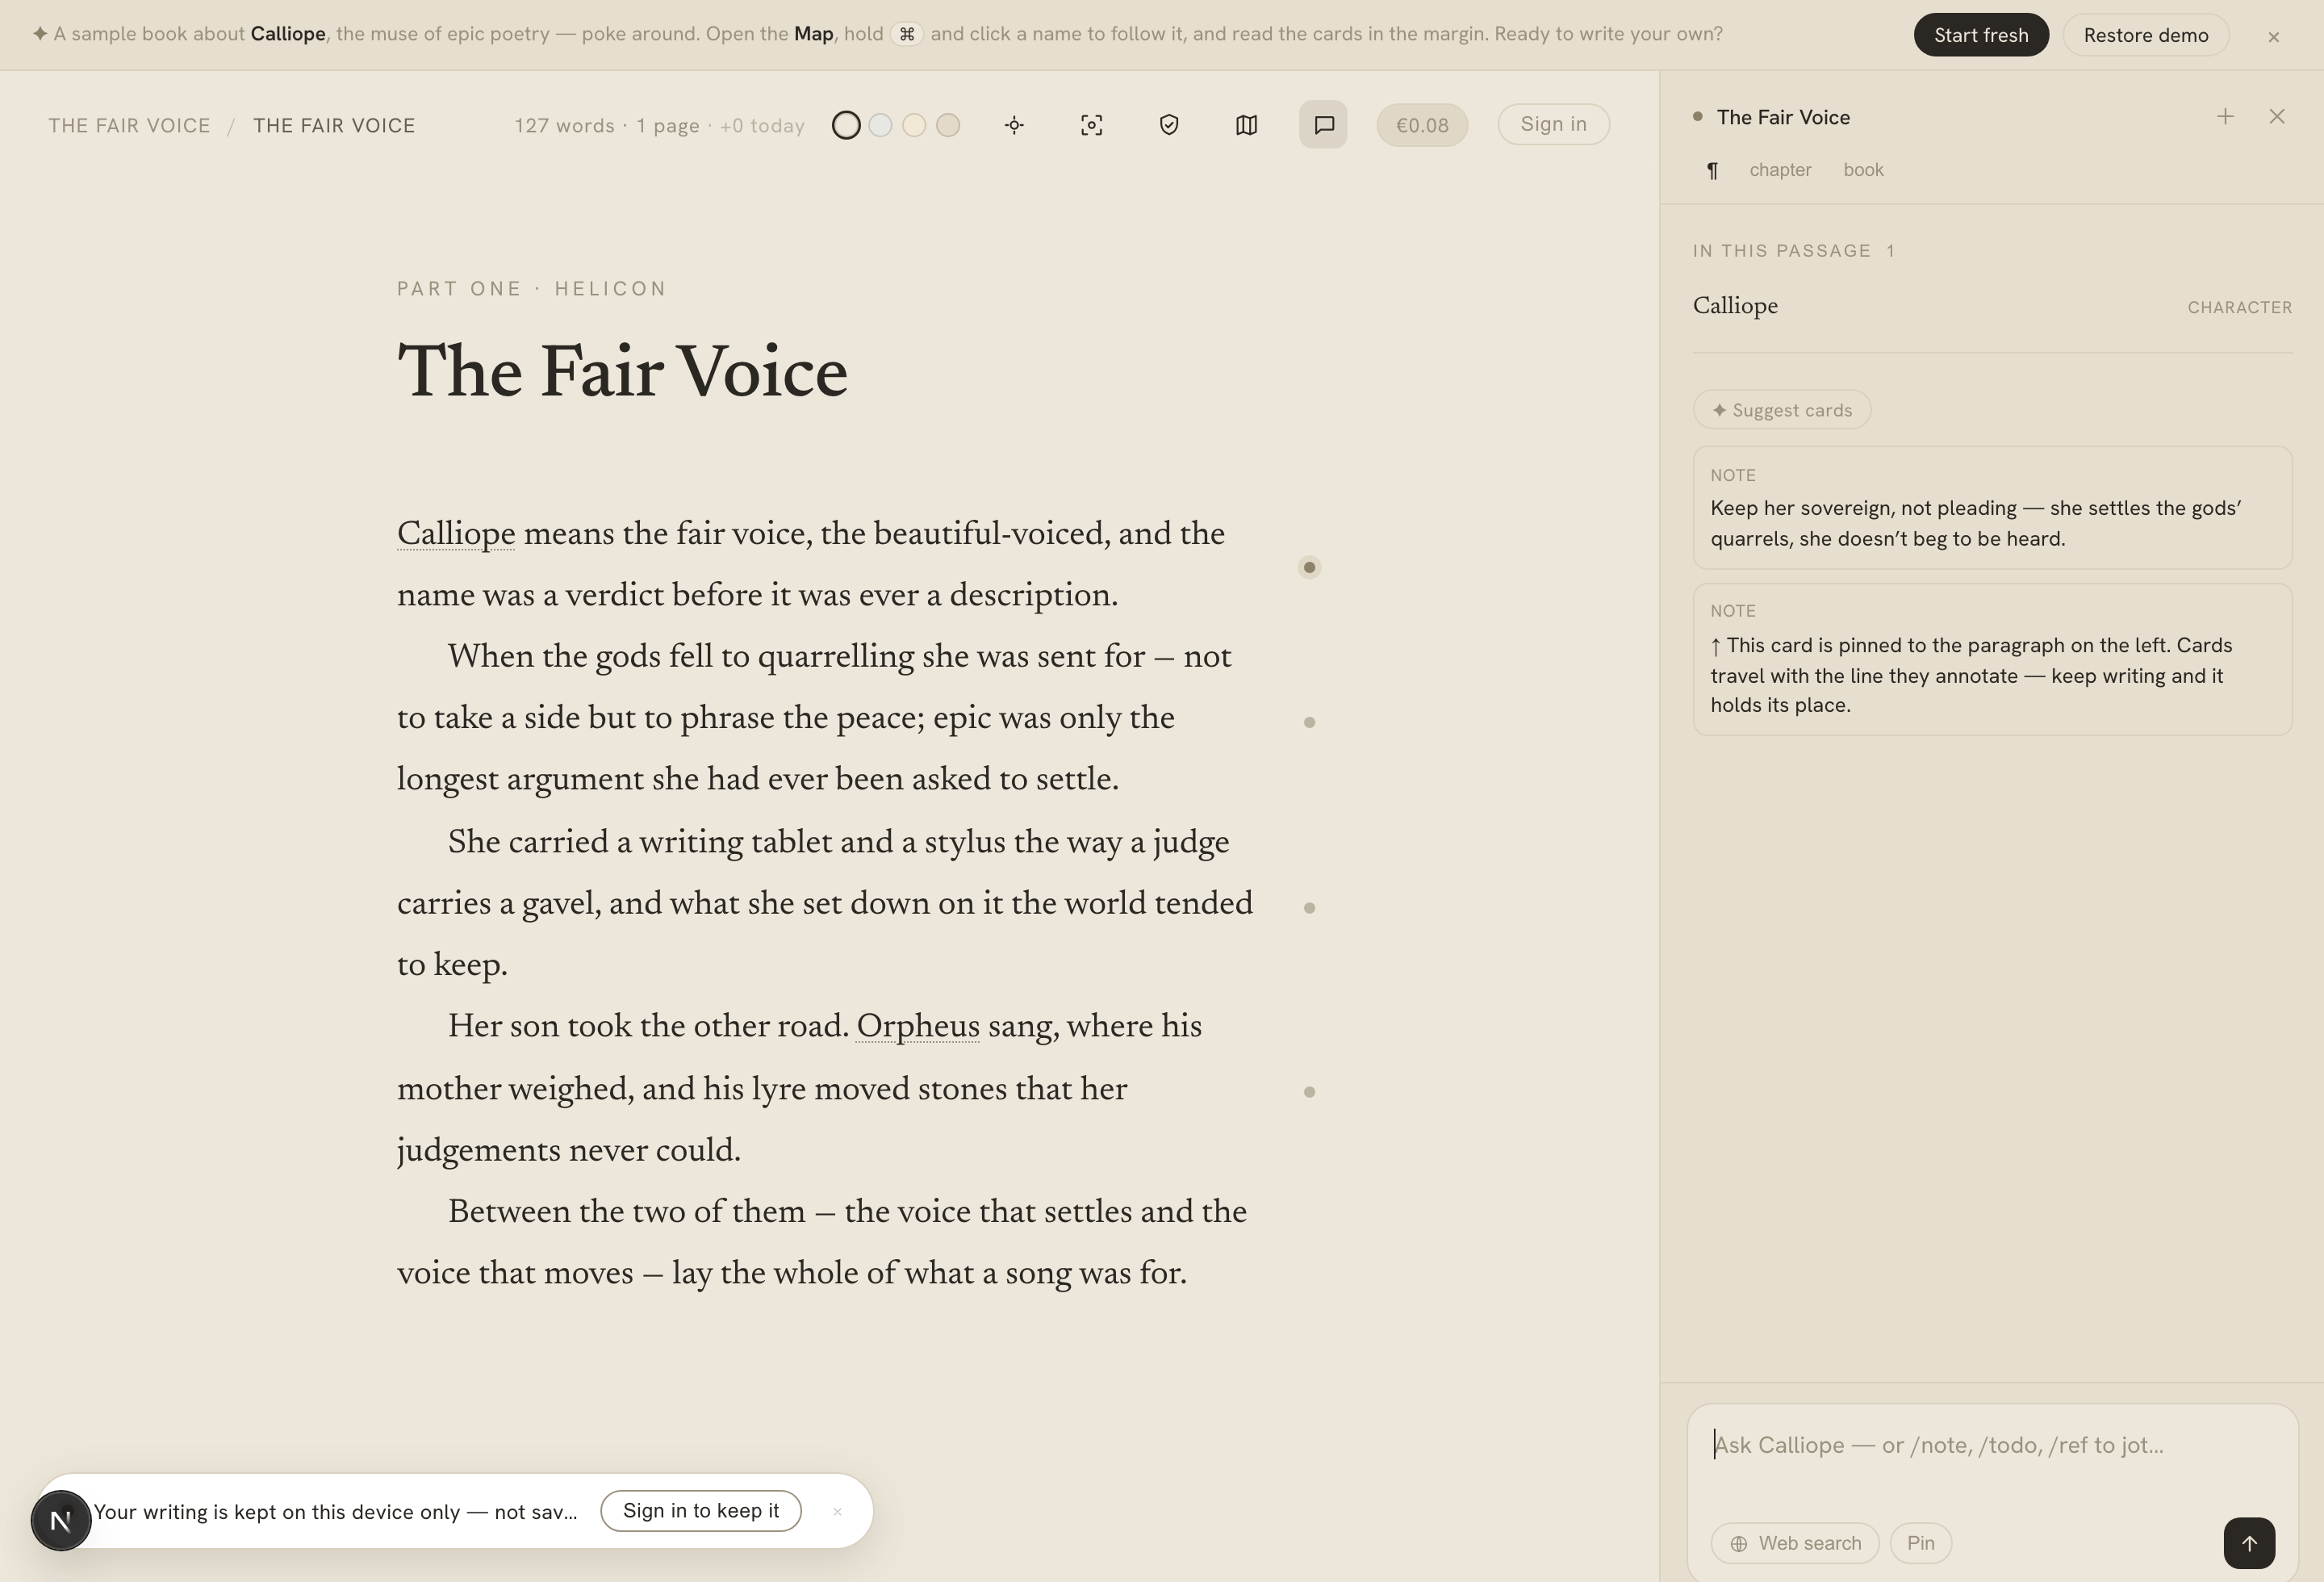Switch to the chapter scope tab
The height and width of the screenshot is (1582, 2324).
click(1780, 170)
